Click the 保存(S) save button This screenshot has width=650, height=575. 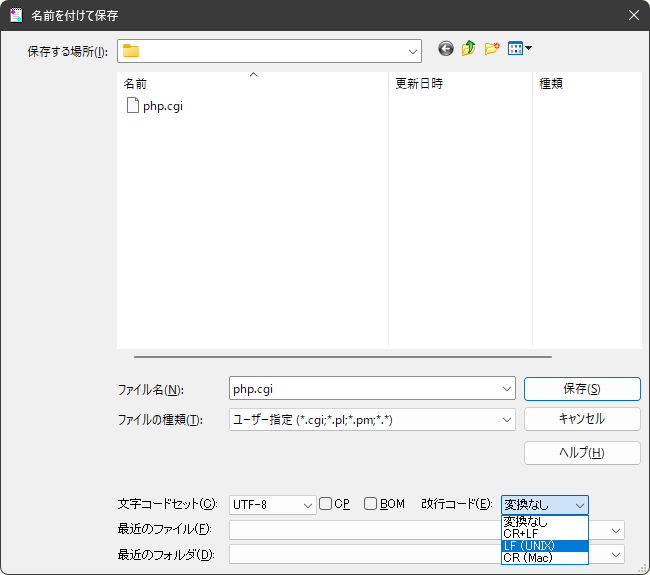coord(582,389)
